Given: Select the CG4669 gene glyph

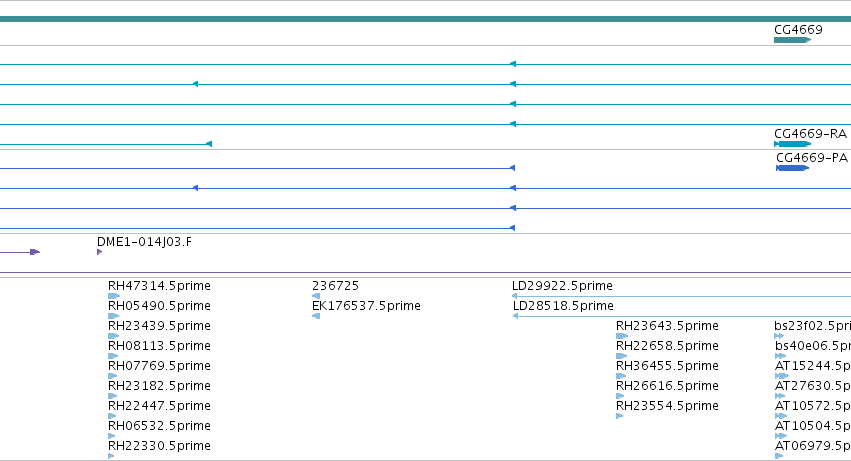Looking at the screenshot, I should tap(792, 40).
